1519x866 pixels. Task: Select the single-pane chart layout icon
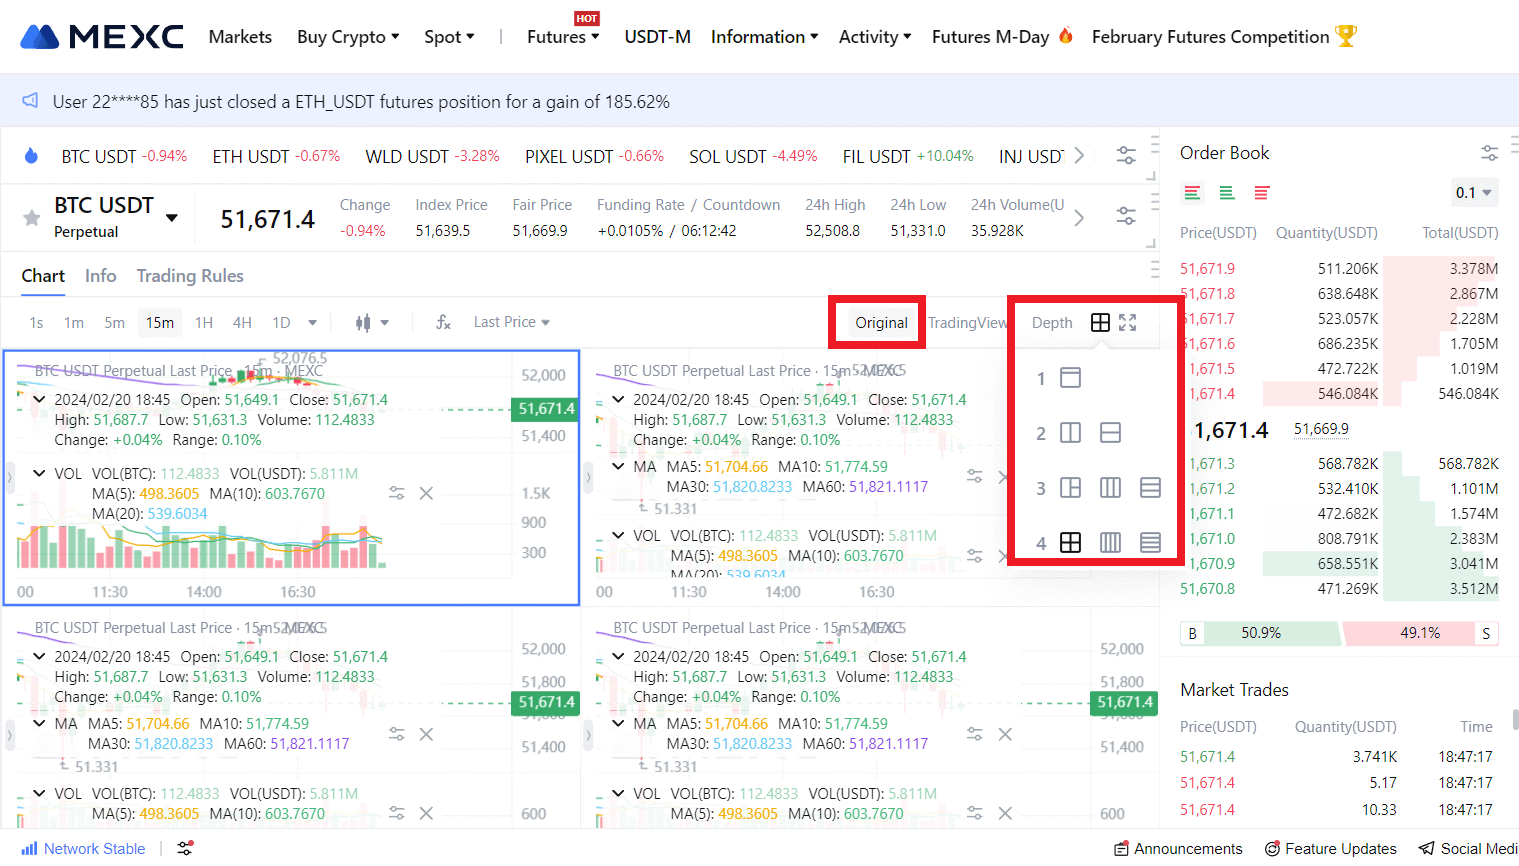(x=1070, y=378)
